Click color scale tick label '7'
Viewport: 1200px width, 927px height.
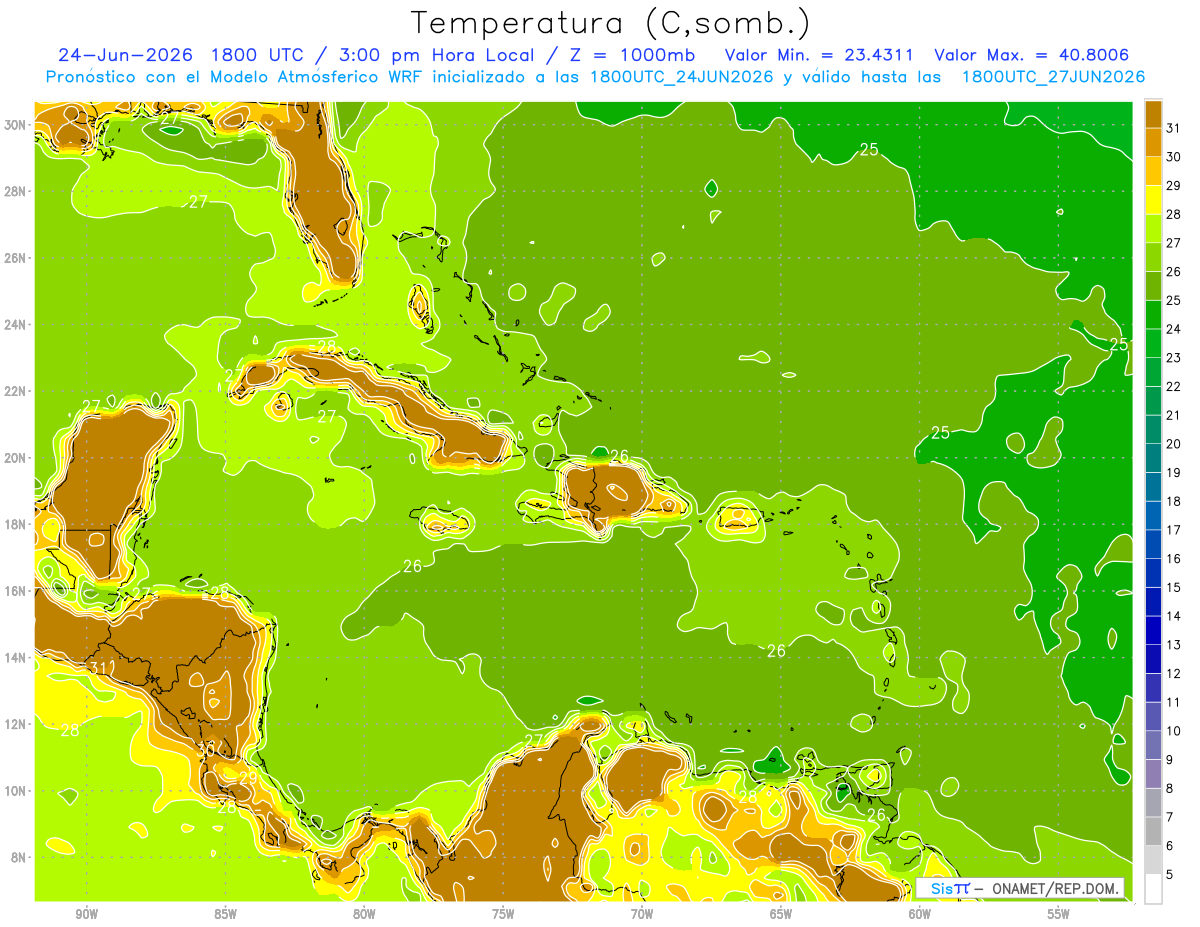[x=1170, y=818]
